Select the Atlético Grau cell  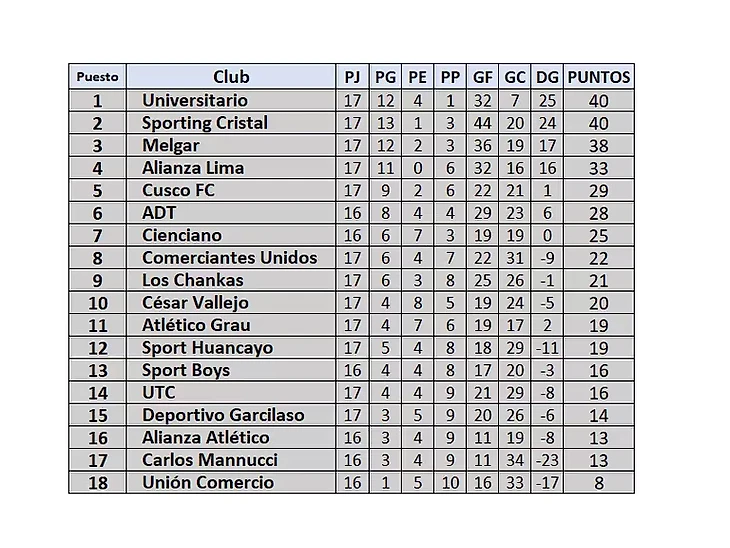click(196, 325)
